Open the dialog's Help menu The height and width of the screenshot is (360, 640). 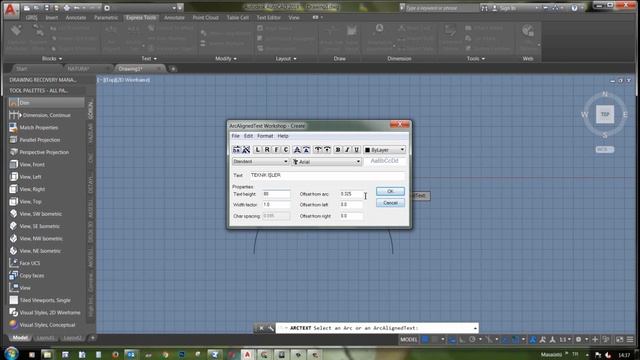coord(283,136)
